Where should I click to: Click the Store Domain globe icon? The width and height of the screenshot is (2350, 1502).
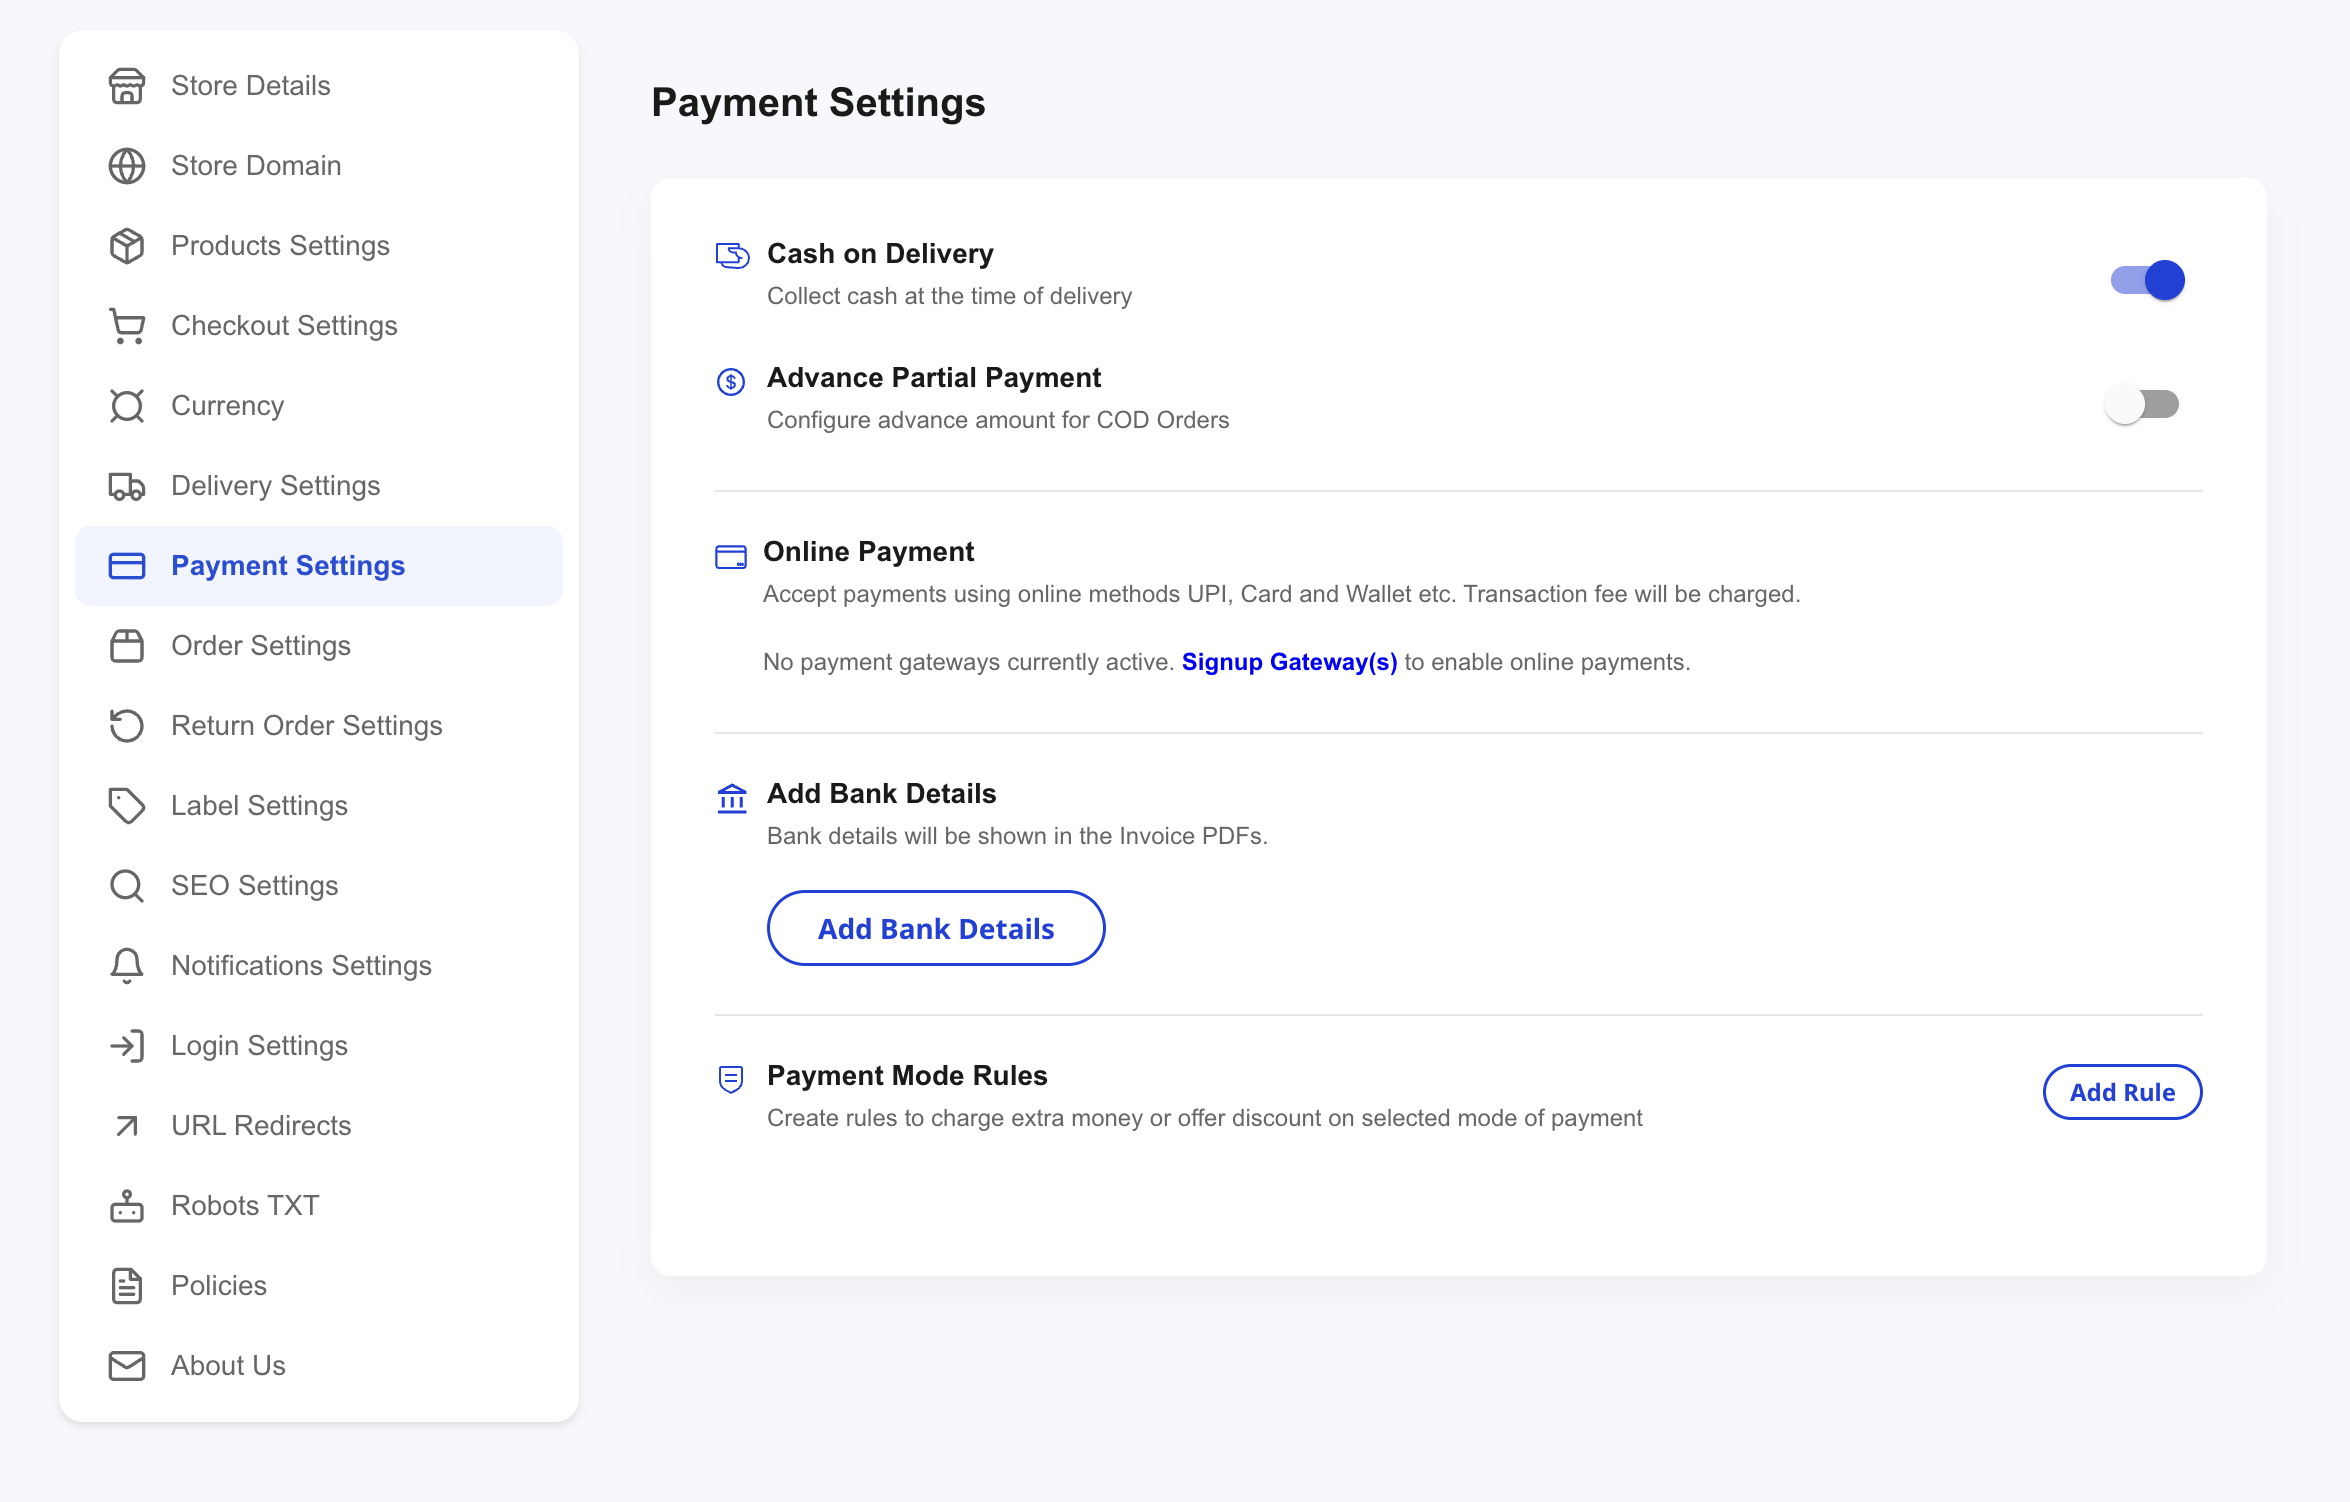click(126, 166)
